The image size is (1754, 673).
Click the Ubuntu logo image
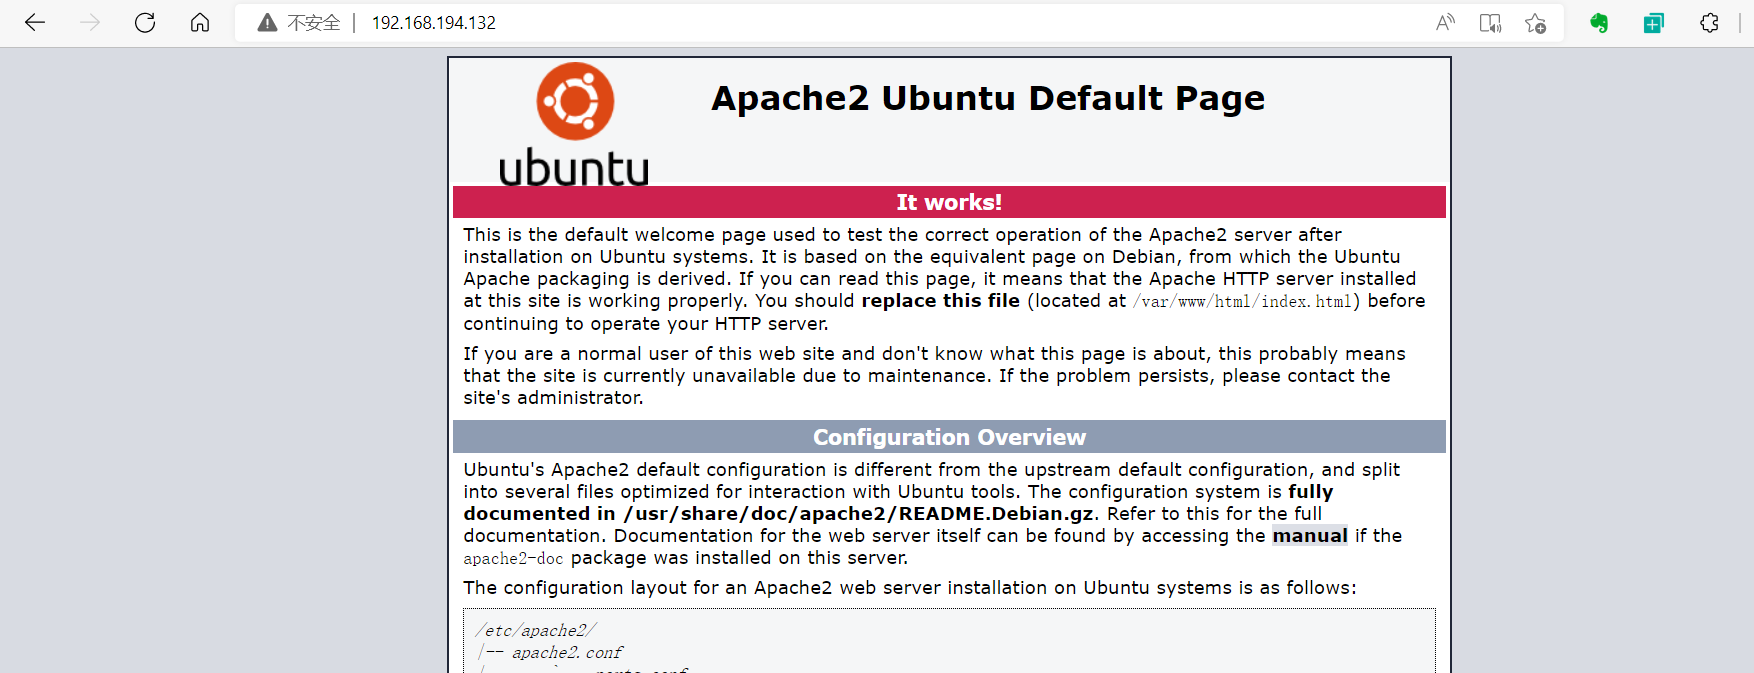575,124
